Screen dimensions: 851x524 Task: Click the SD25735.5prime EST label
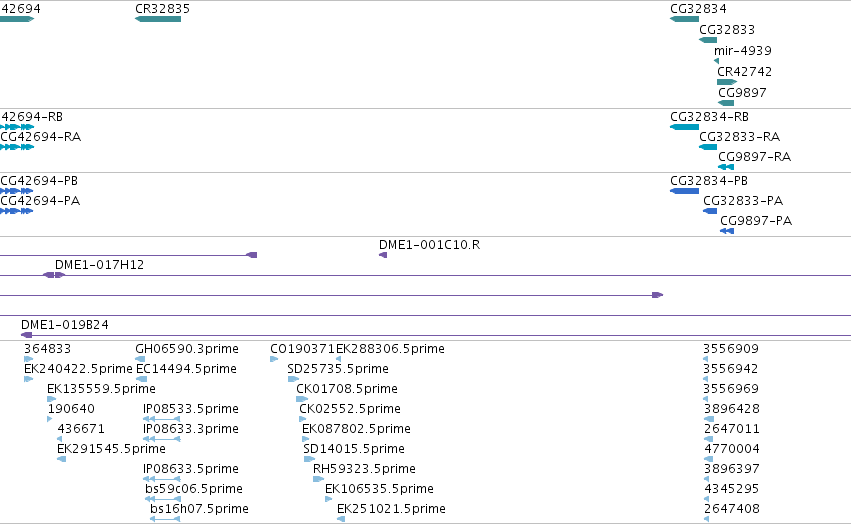[338, 369]
